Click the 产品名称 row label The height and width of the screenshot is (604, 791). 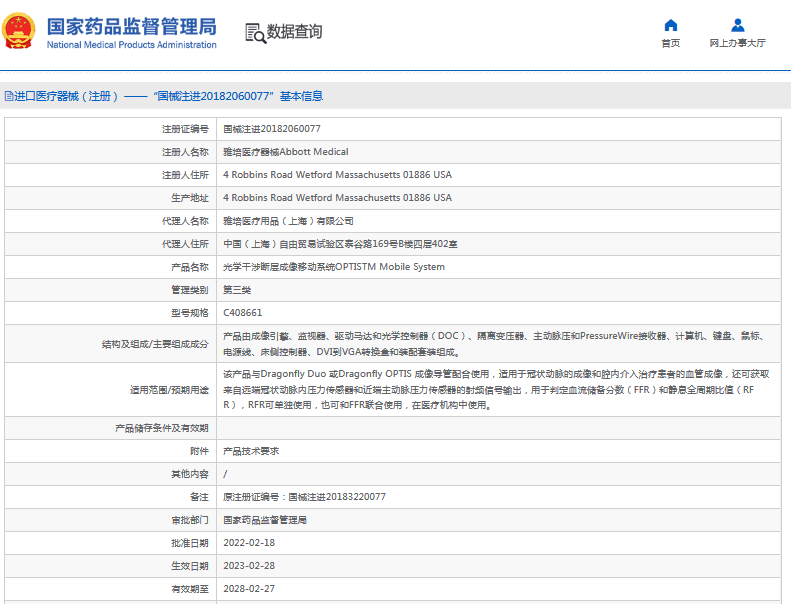point(190,267)
